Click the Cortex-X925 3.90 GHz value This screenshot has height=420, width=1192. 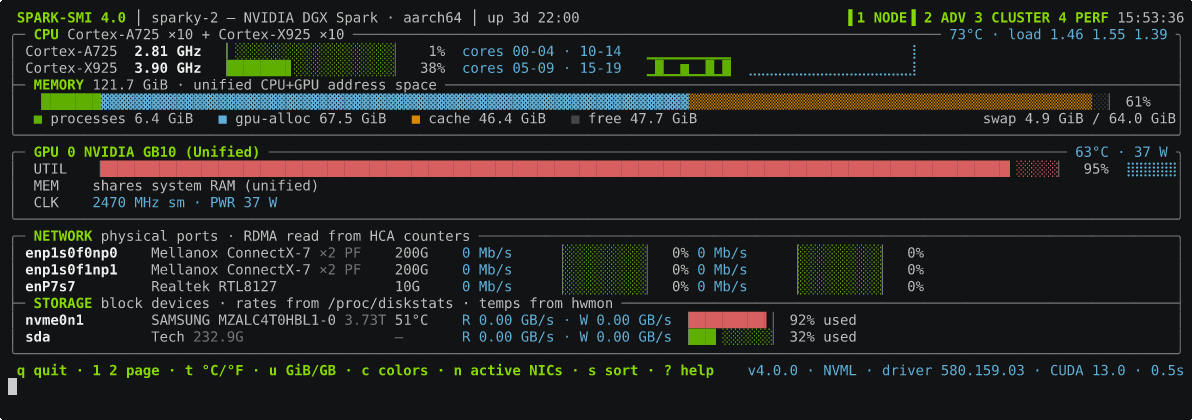pyautogui.click(x=168, y=68)
